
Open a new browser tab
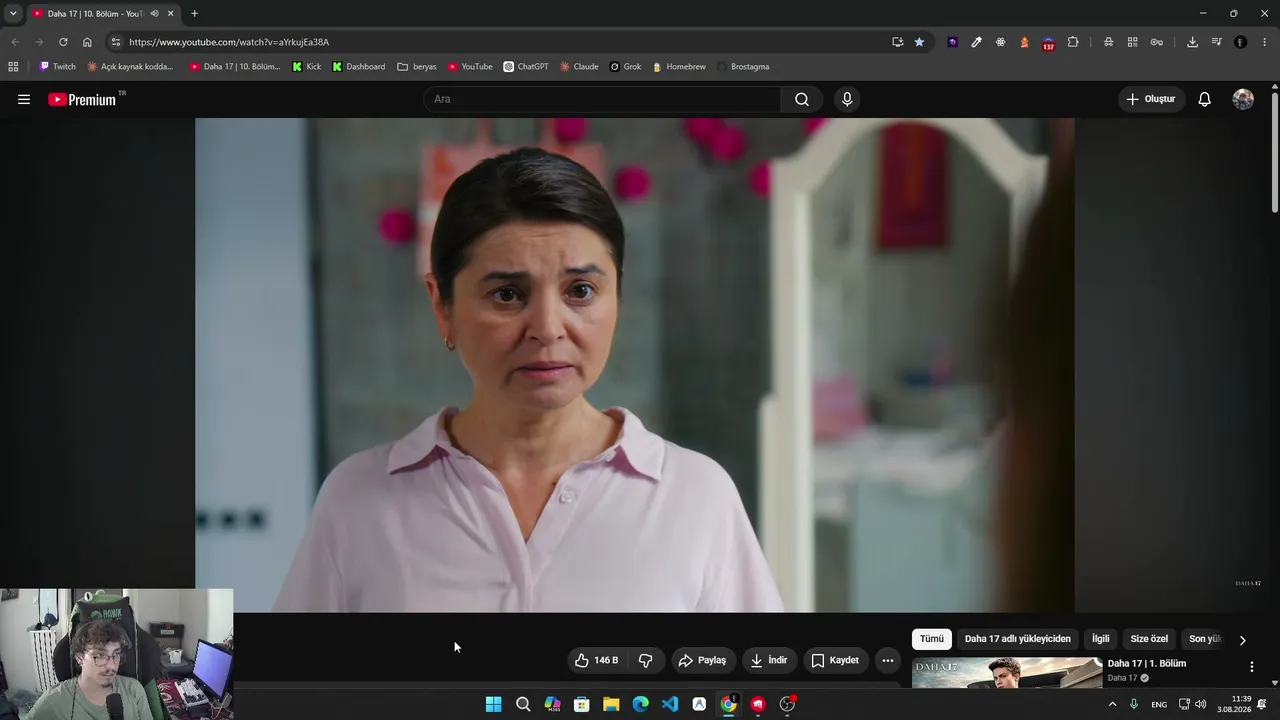(194, 13)
